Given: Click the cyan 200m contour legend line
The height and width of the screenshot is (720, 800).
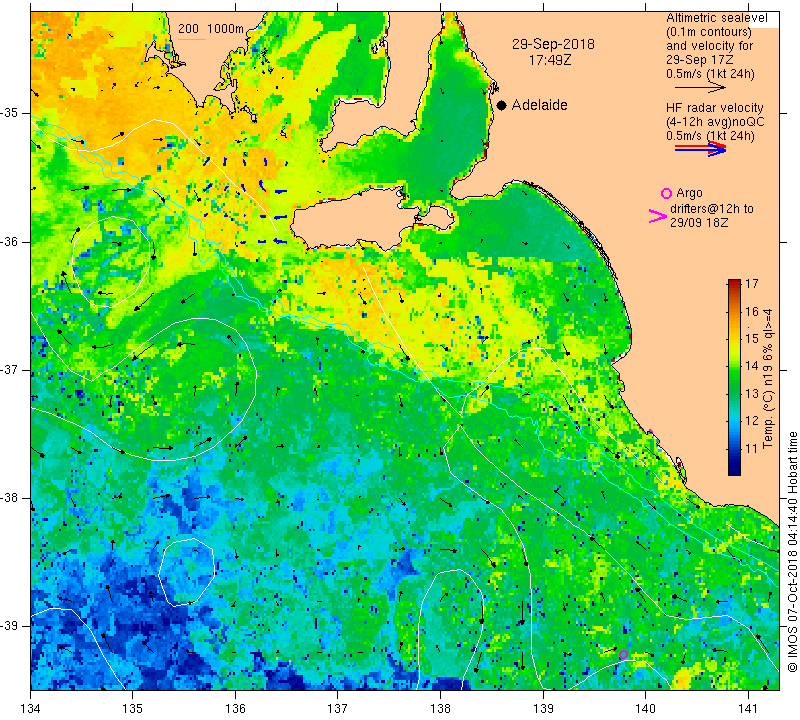Looking at the screenshot, I should (192, 40).
